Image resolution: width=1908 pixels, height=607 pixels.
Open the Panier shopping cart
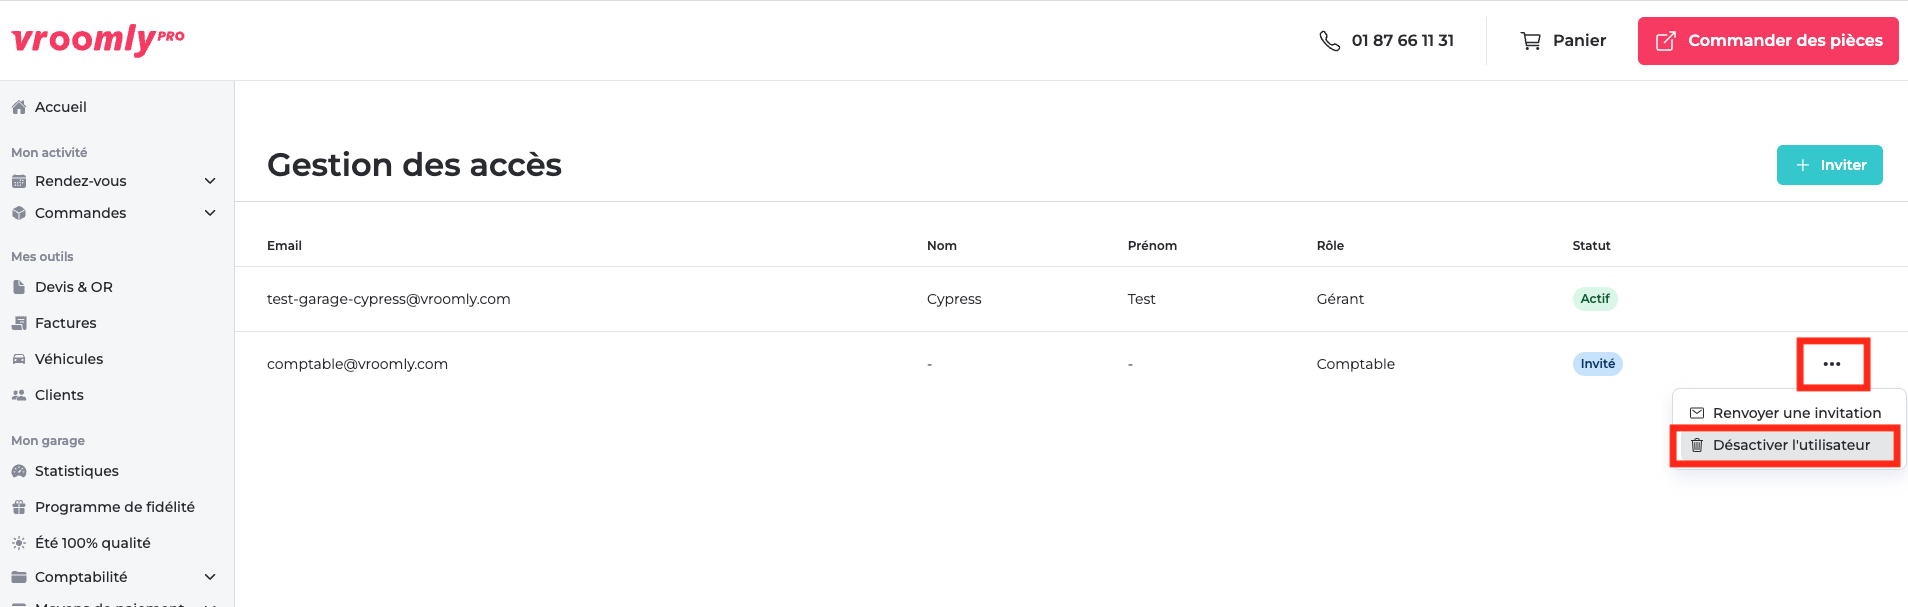(x=1563, y=41)
